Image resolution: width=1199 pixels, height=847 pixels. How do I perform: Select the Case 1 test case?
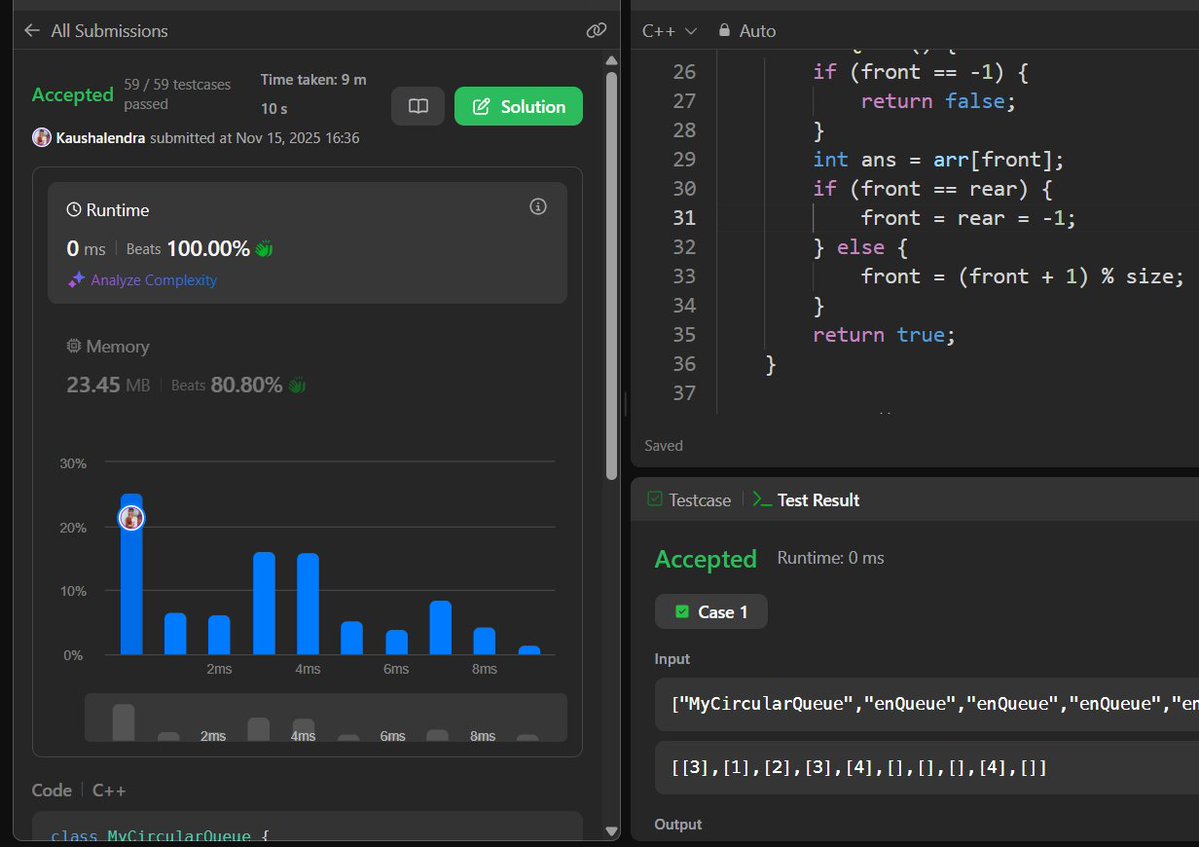click(711, 611)
